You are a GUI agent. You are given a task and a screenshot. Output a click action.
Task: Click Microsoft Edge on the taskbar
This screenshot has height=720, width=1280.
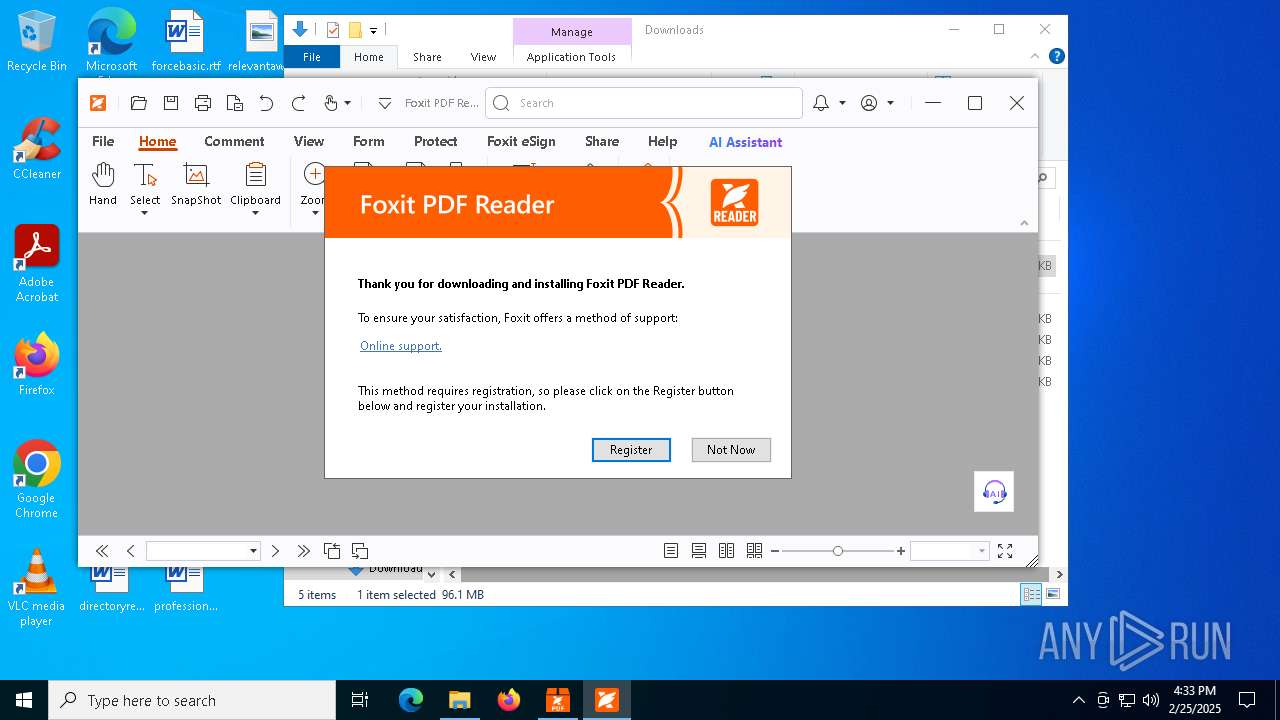[411, 700]
